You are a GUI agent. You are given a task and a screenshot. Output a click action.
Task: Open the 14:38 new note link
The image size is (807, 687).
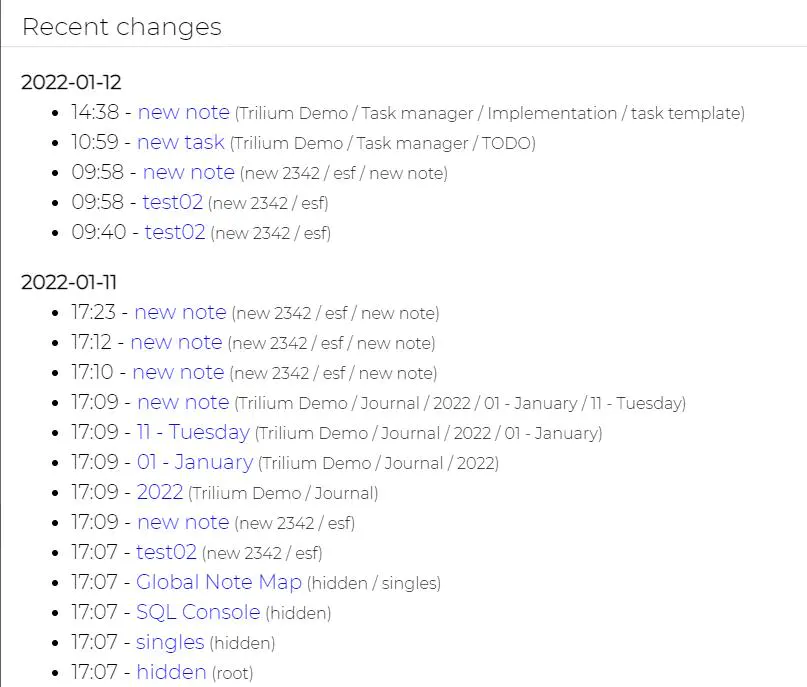click(x=183, y=113)
